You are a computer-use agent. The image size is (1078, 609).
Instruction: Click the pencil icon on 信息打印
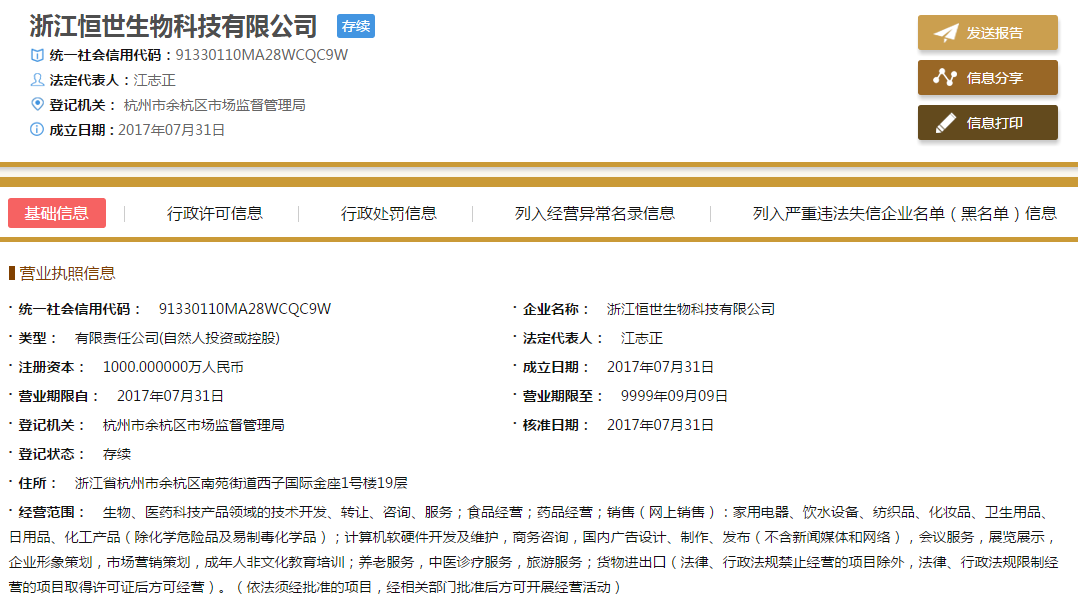945,123
